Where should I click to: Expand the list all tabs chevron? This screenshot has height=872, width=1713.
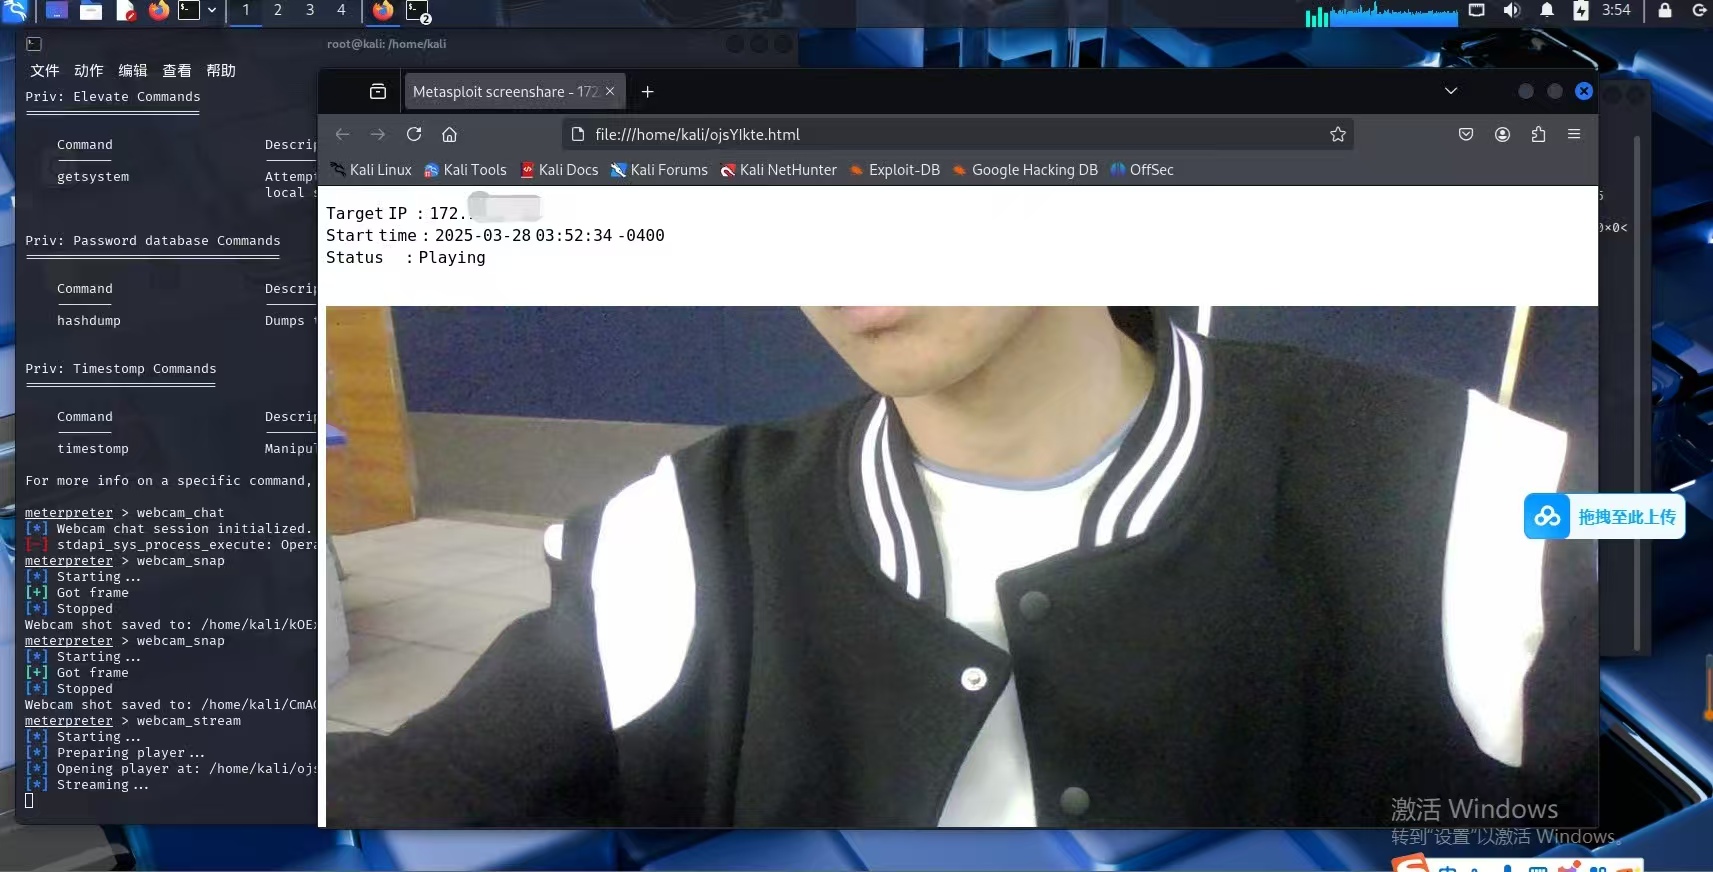[x=1451, y=91]
